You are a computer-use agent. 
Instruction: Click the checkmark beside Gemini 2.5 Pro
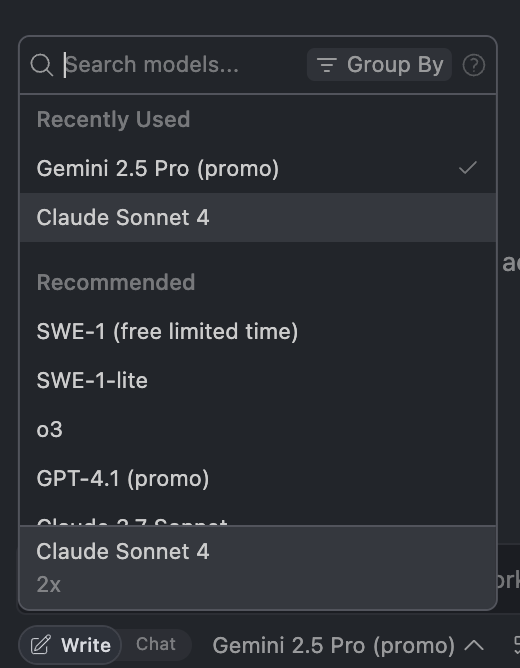468,167
